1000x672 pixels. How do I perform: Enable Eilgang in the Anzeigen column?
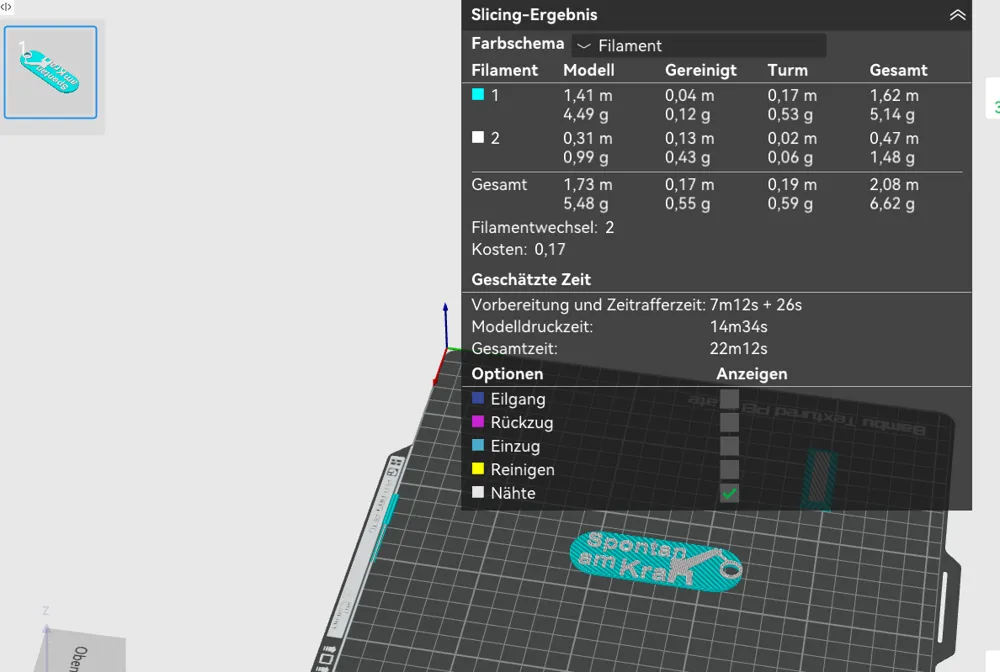pyautogui.click(x=728, y=398)
